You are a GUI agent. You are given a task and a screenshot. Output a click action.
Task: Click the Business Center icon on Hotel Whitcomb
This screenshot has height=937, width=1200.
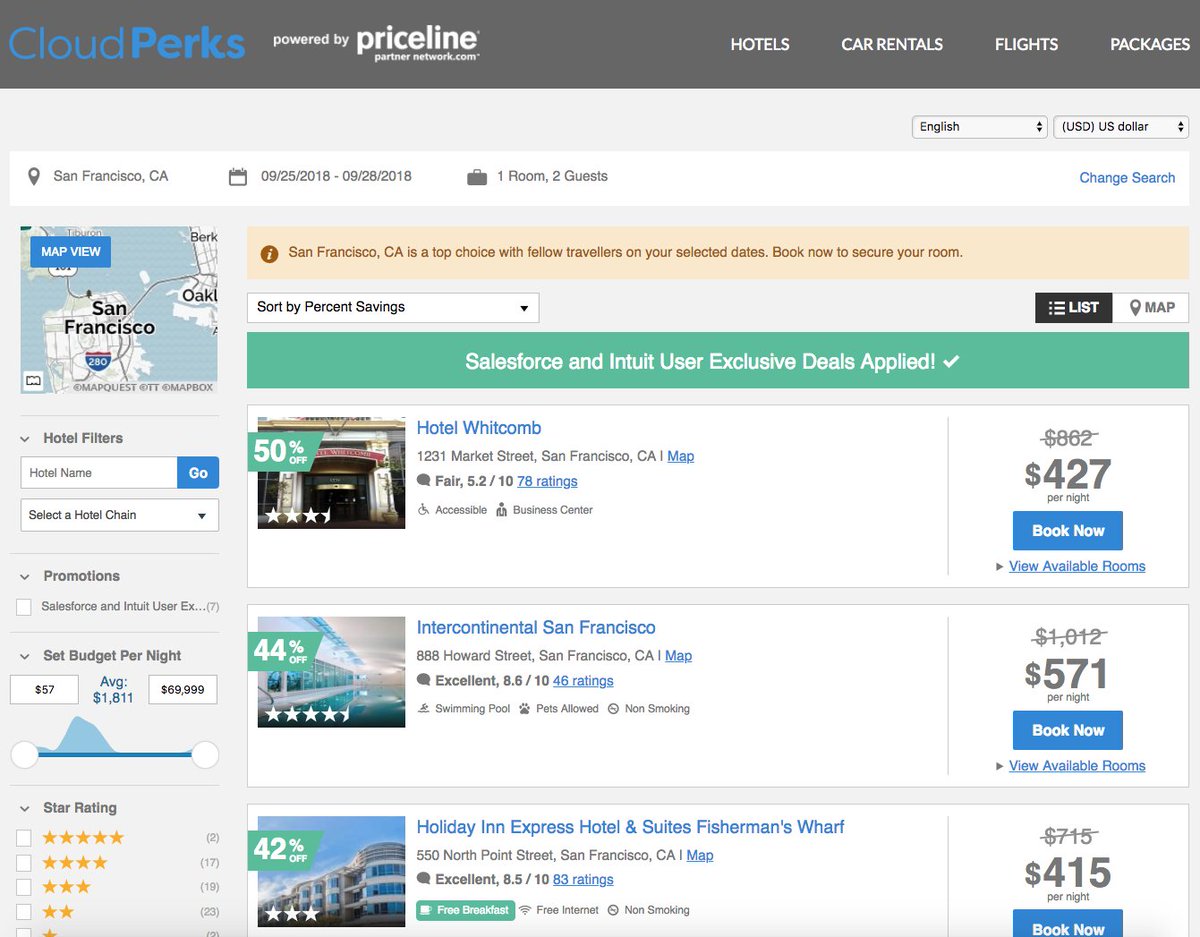[x=501, y=510]
